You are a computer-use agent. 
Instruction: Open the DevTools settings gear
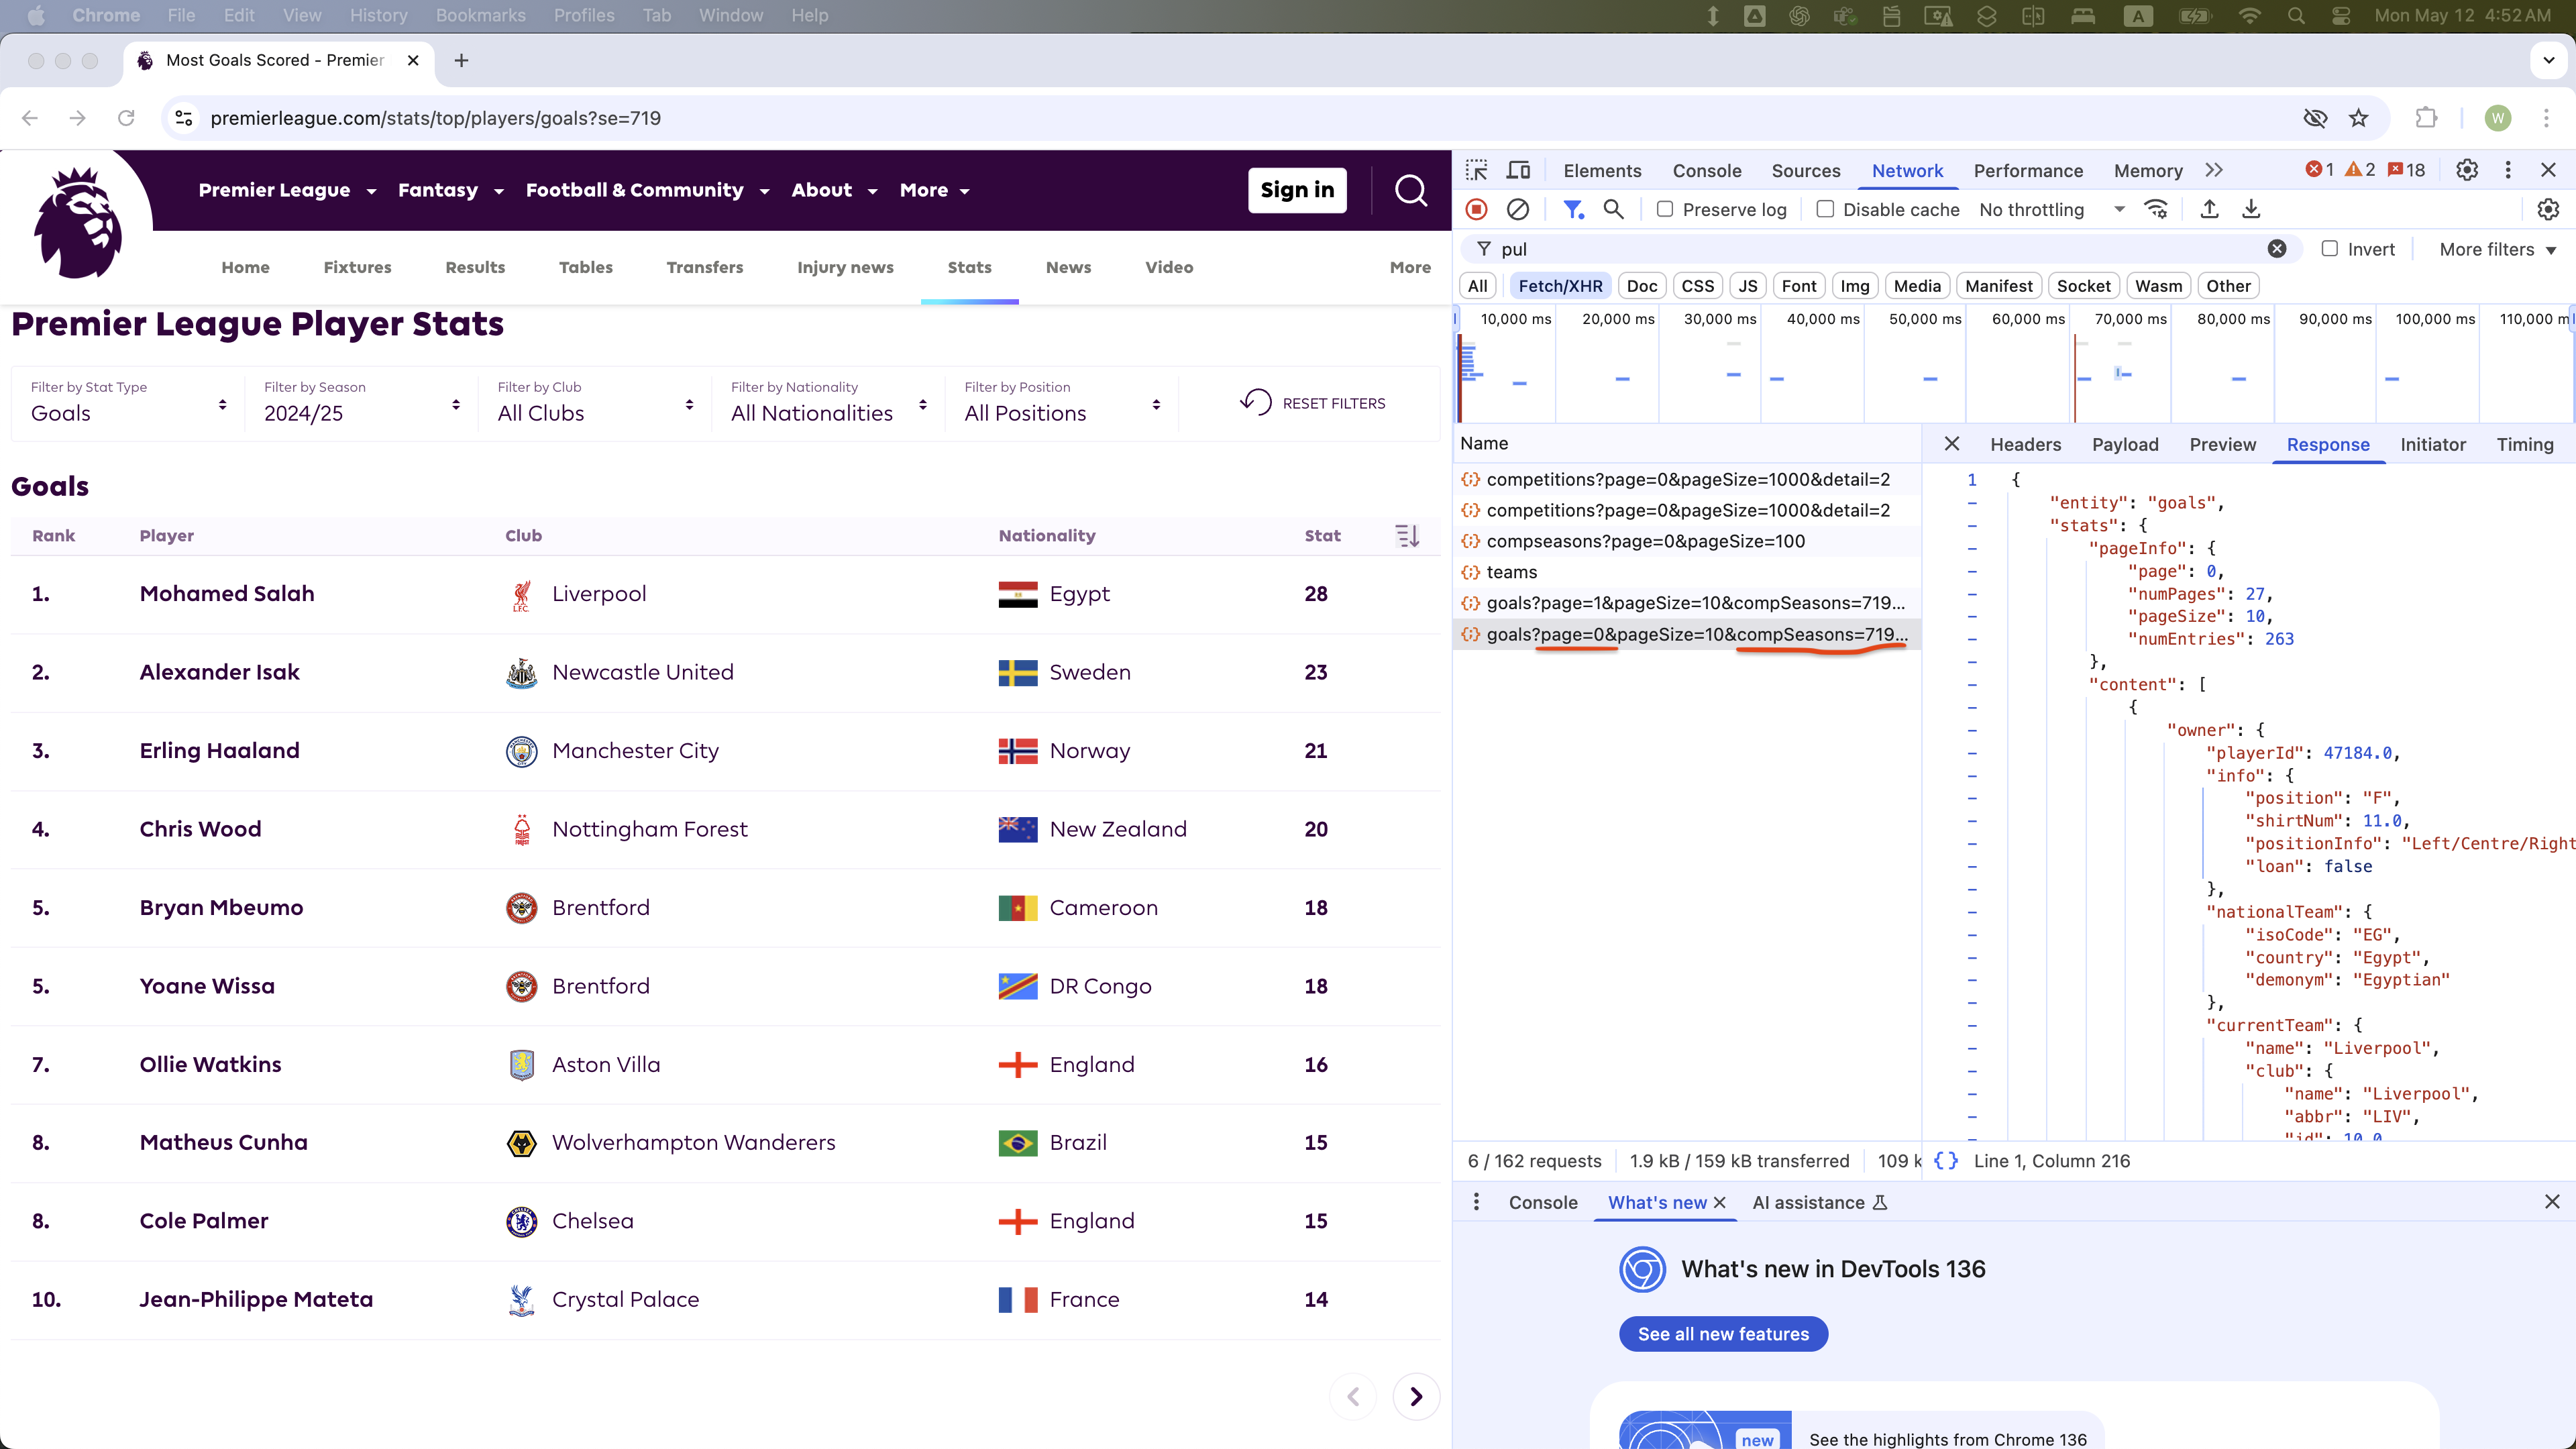2467,170
